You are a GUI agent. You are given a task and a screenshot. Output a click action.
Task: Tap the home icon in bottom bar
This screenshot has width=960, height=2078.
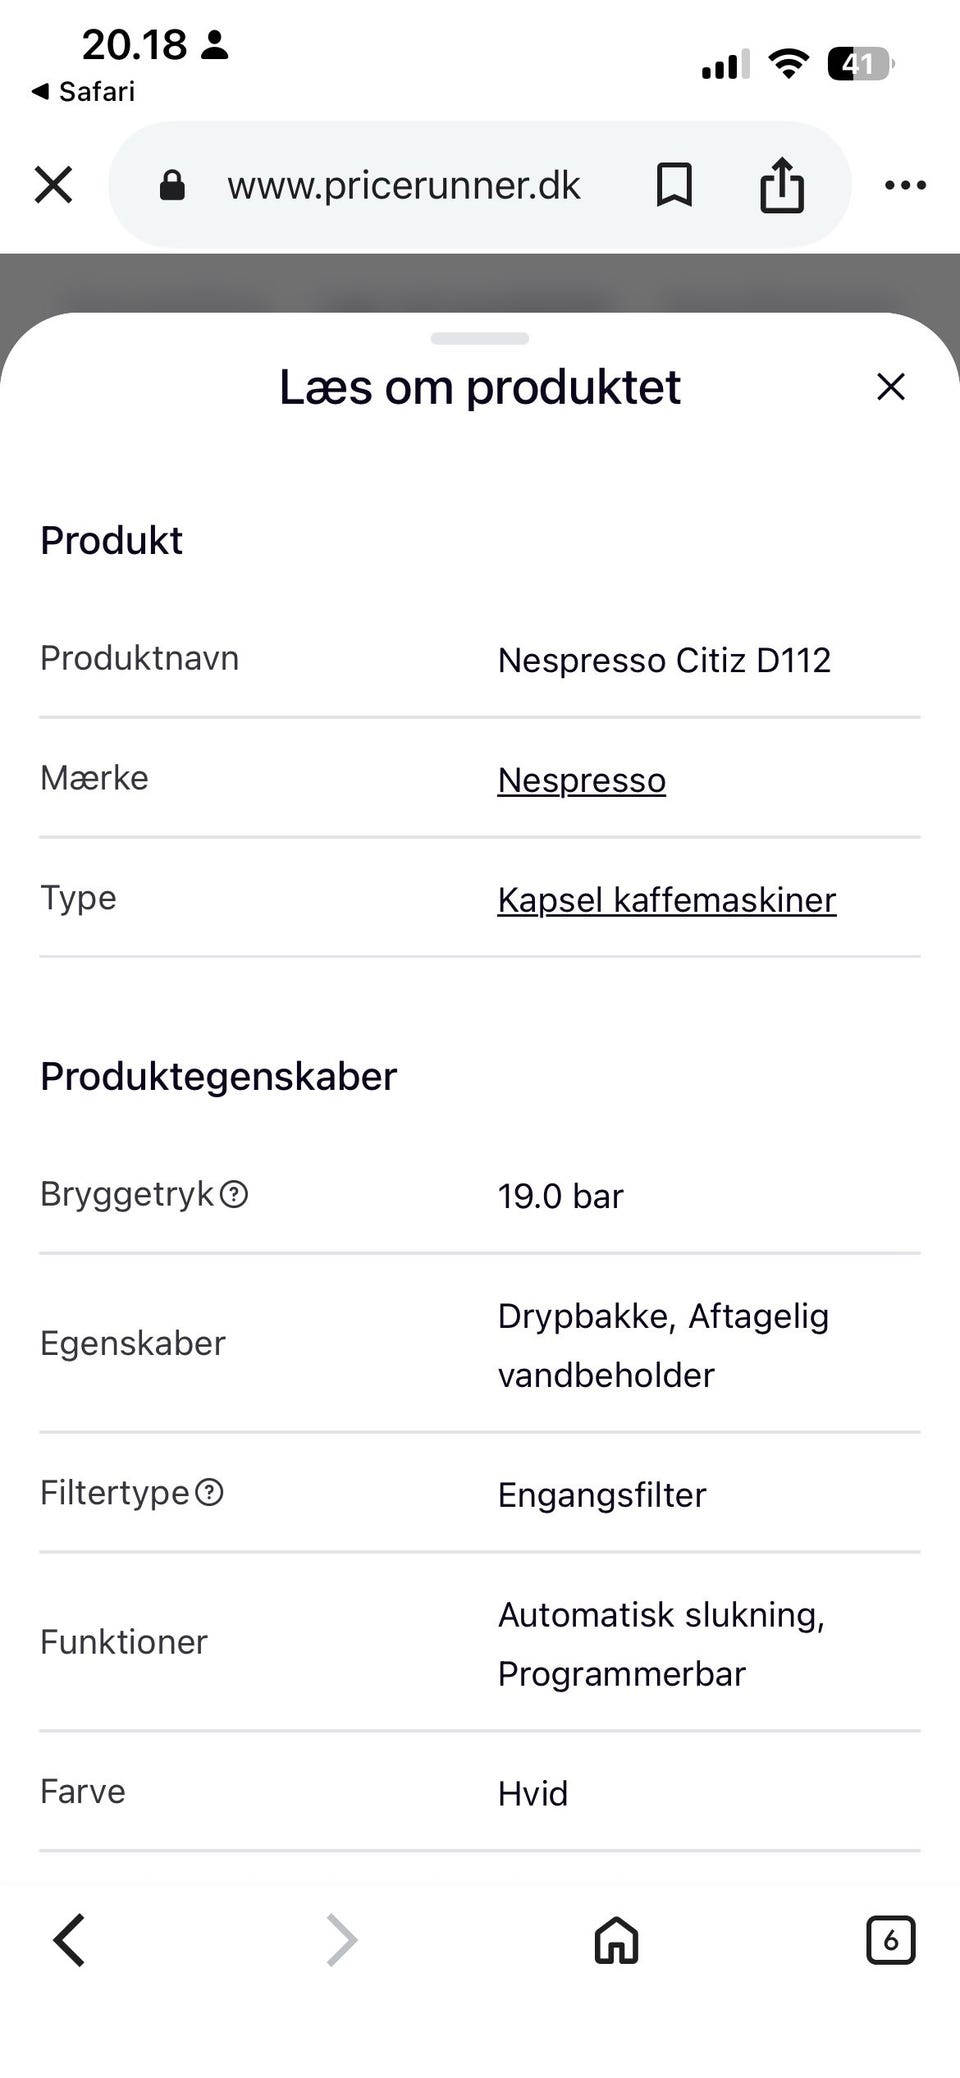[x=616, y=1941]
